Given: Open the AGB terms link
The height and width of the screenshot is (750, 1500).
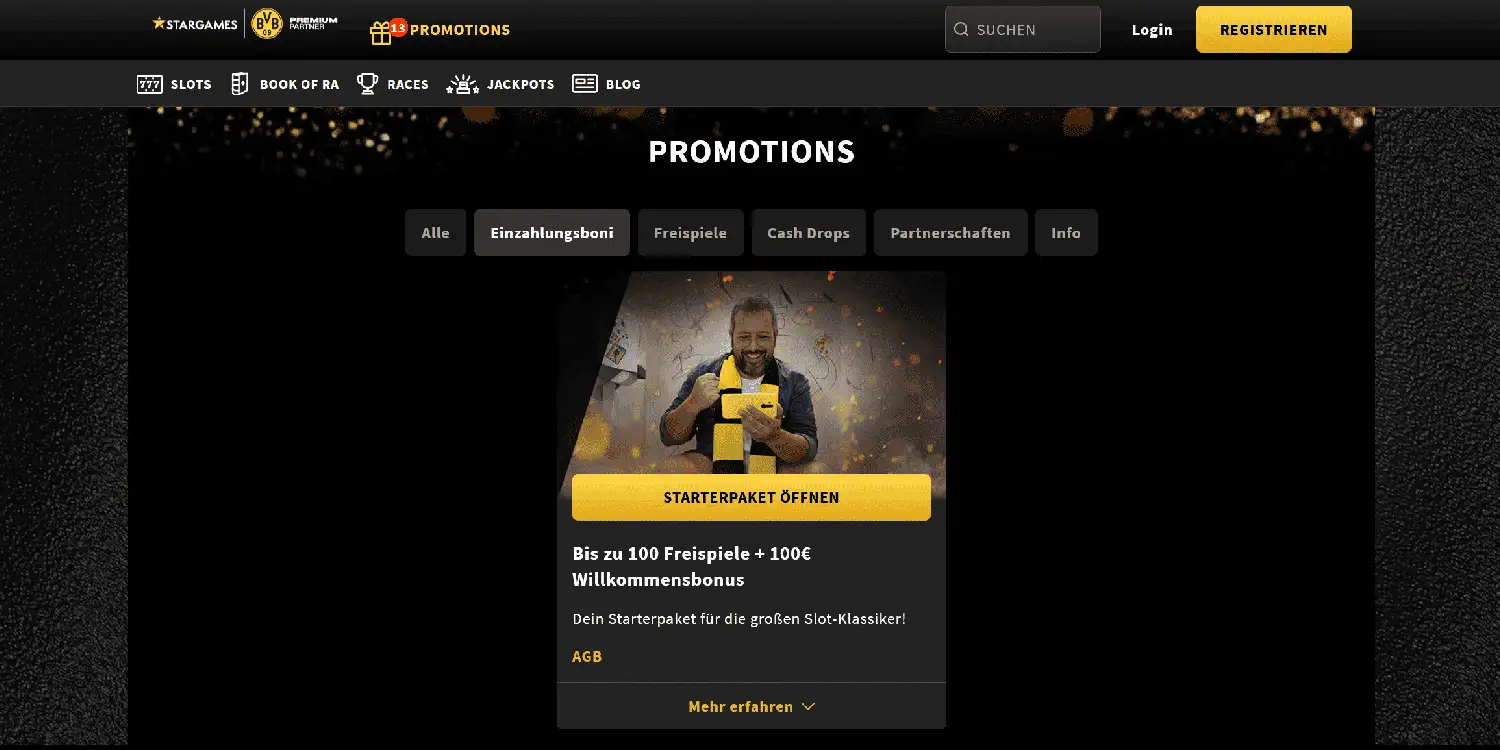Looking at the screenshot, I should click(x=587, y=657).
